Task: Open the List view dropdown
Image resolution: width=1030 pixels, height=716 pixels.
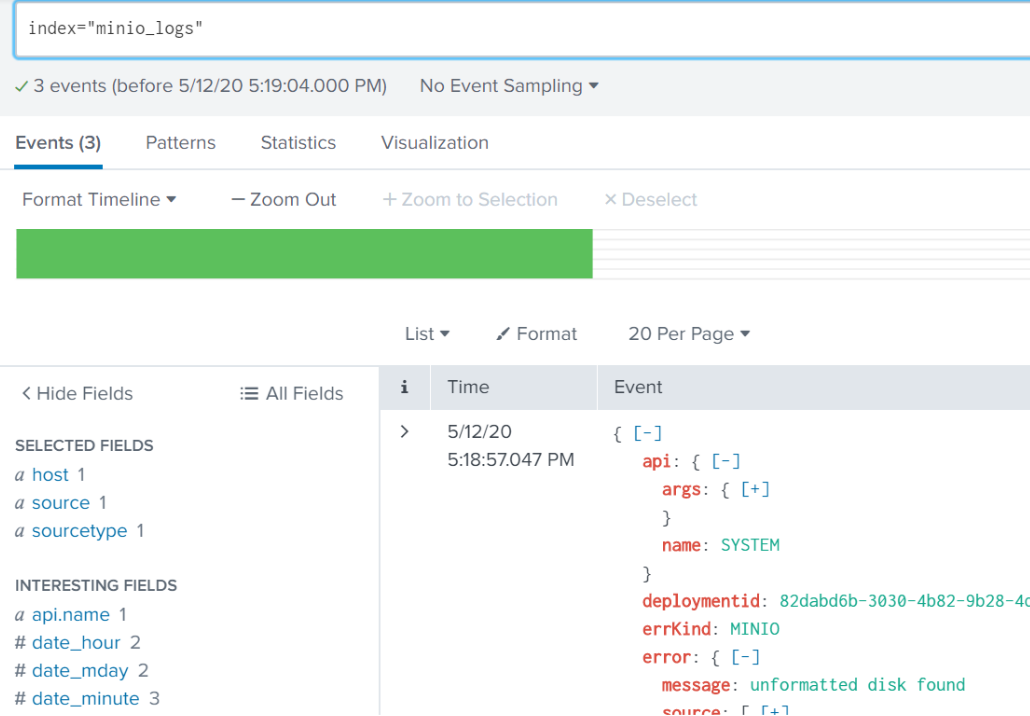Action: [x=427, y=334]
